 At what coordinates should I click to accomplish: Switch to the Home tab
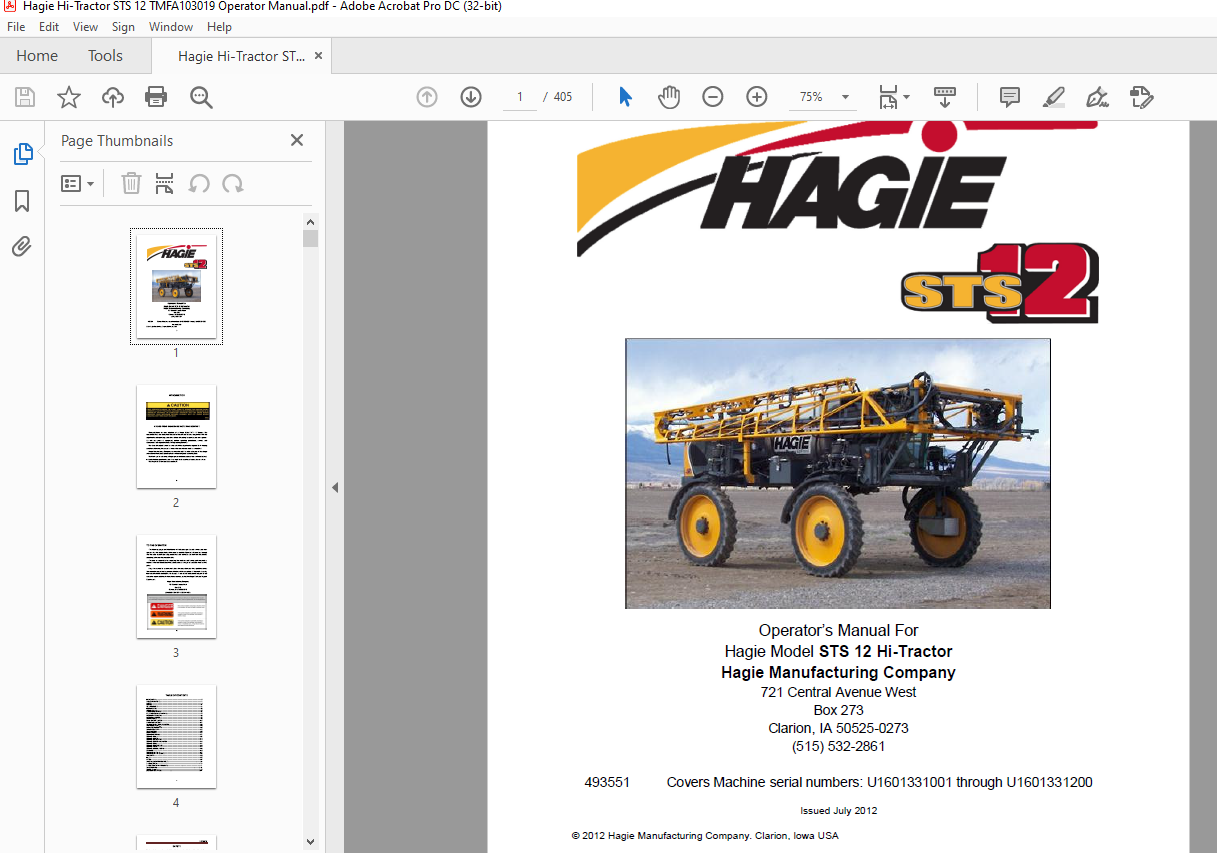(37, 56)
